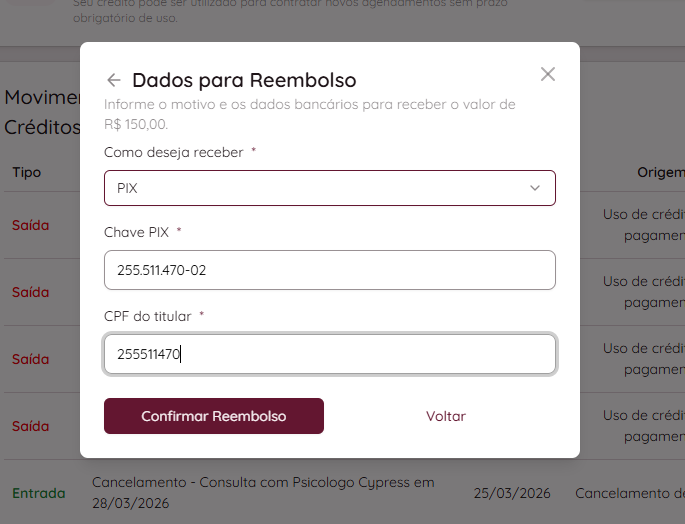
Task: Select the last Saída row label
Action: pyautogui.click(x=31, y=426)
